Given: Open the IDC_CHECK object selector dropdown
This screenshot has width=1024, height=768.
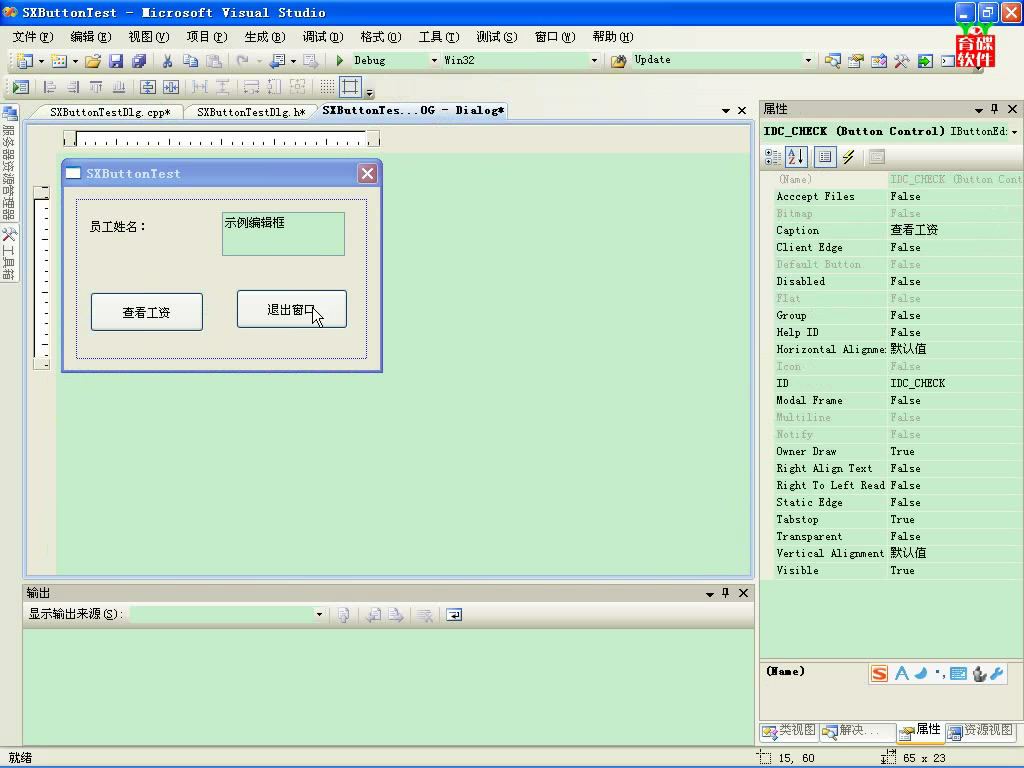Looking at the screenshot, I should [1014, 132].
